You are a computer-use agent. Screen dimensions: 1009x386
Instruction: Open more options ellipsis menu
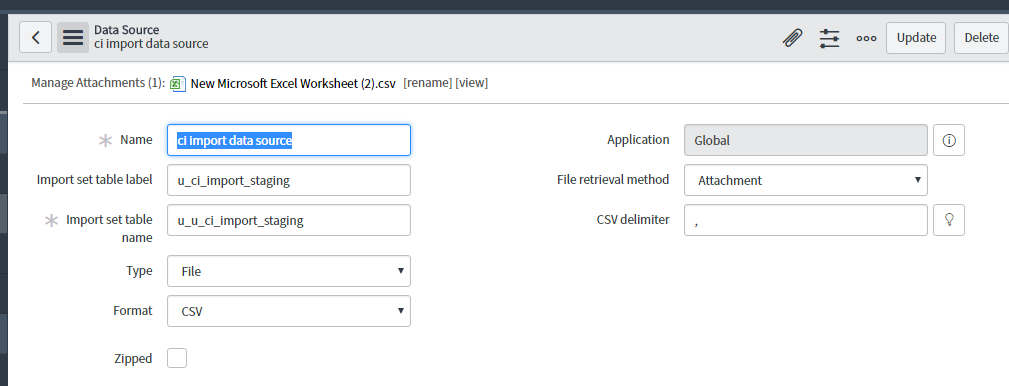[866, 38]
